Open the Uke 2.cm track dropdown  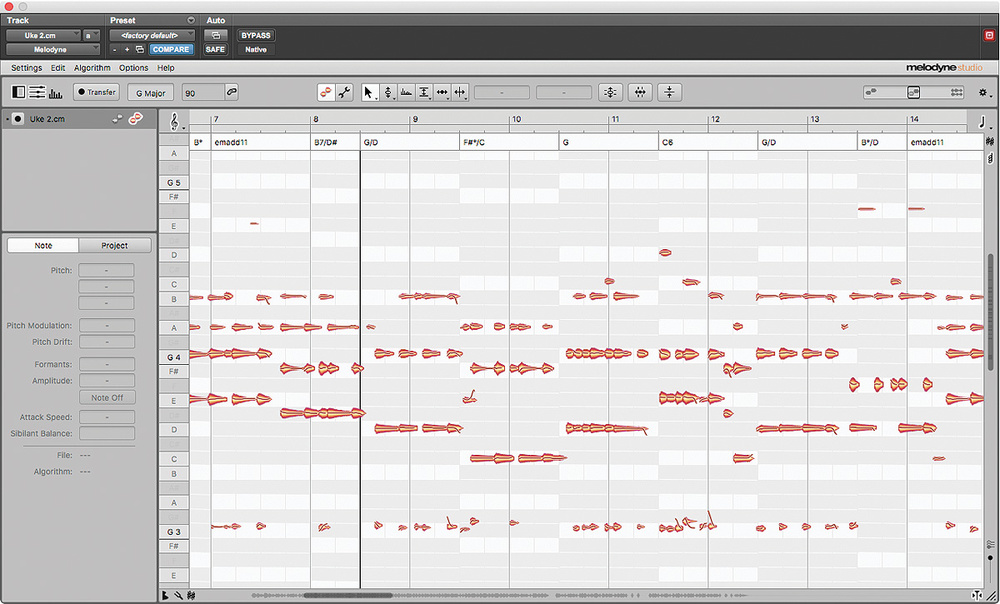45,34
